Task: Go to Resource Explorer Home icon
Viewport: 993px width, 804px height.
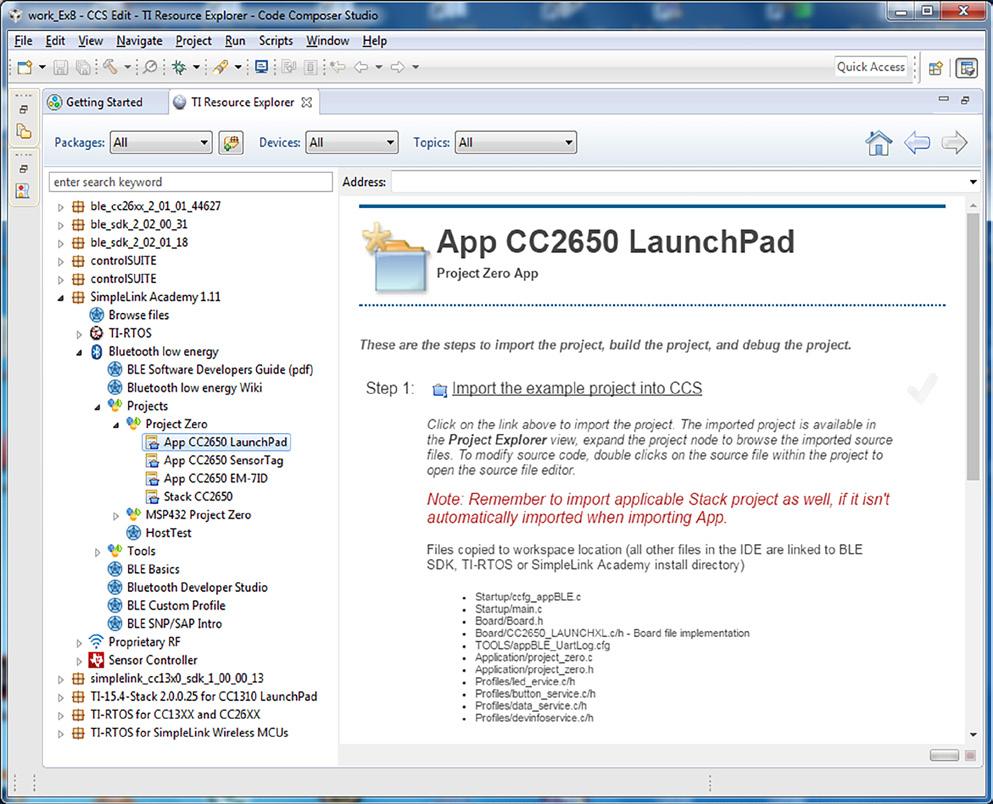Action: coord(878,142)
